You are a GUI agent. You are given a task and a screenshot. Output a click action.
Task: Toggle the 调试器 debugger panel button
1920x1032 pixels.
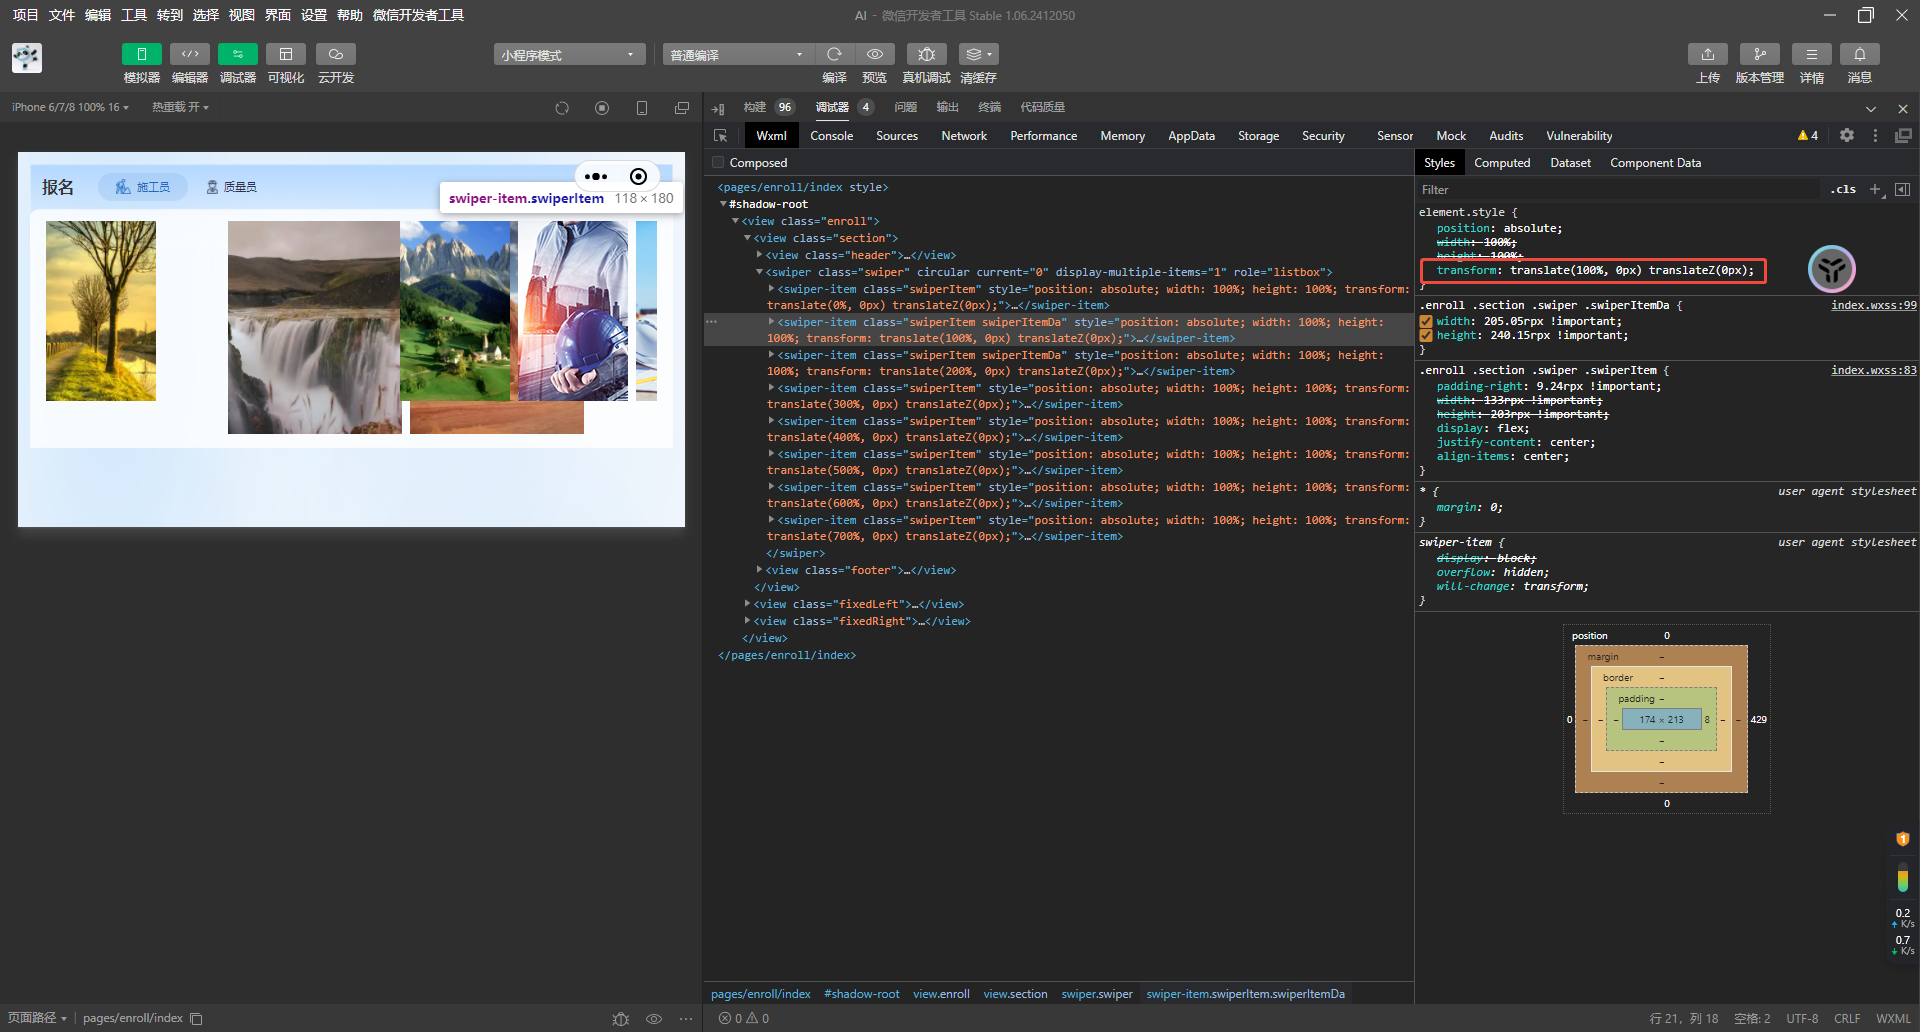pyautogui.click(x=238, y=54)
